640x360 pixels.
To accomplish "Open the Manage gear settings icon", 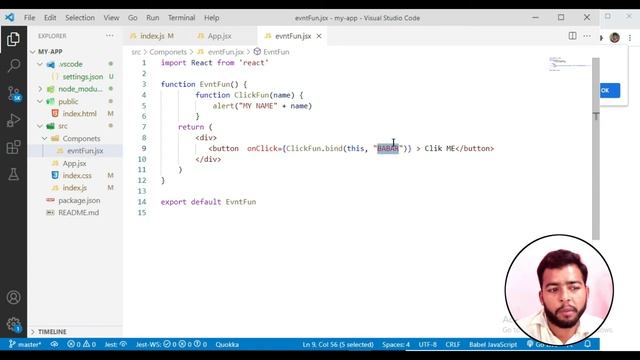I will [x=13, y=324].
